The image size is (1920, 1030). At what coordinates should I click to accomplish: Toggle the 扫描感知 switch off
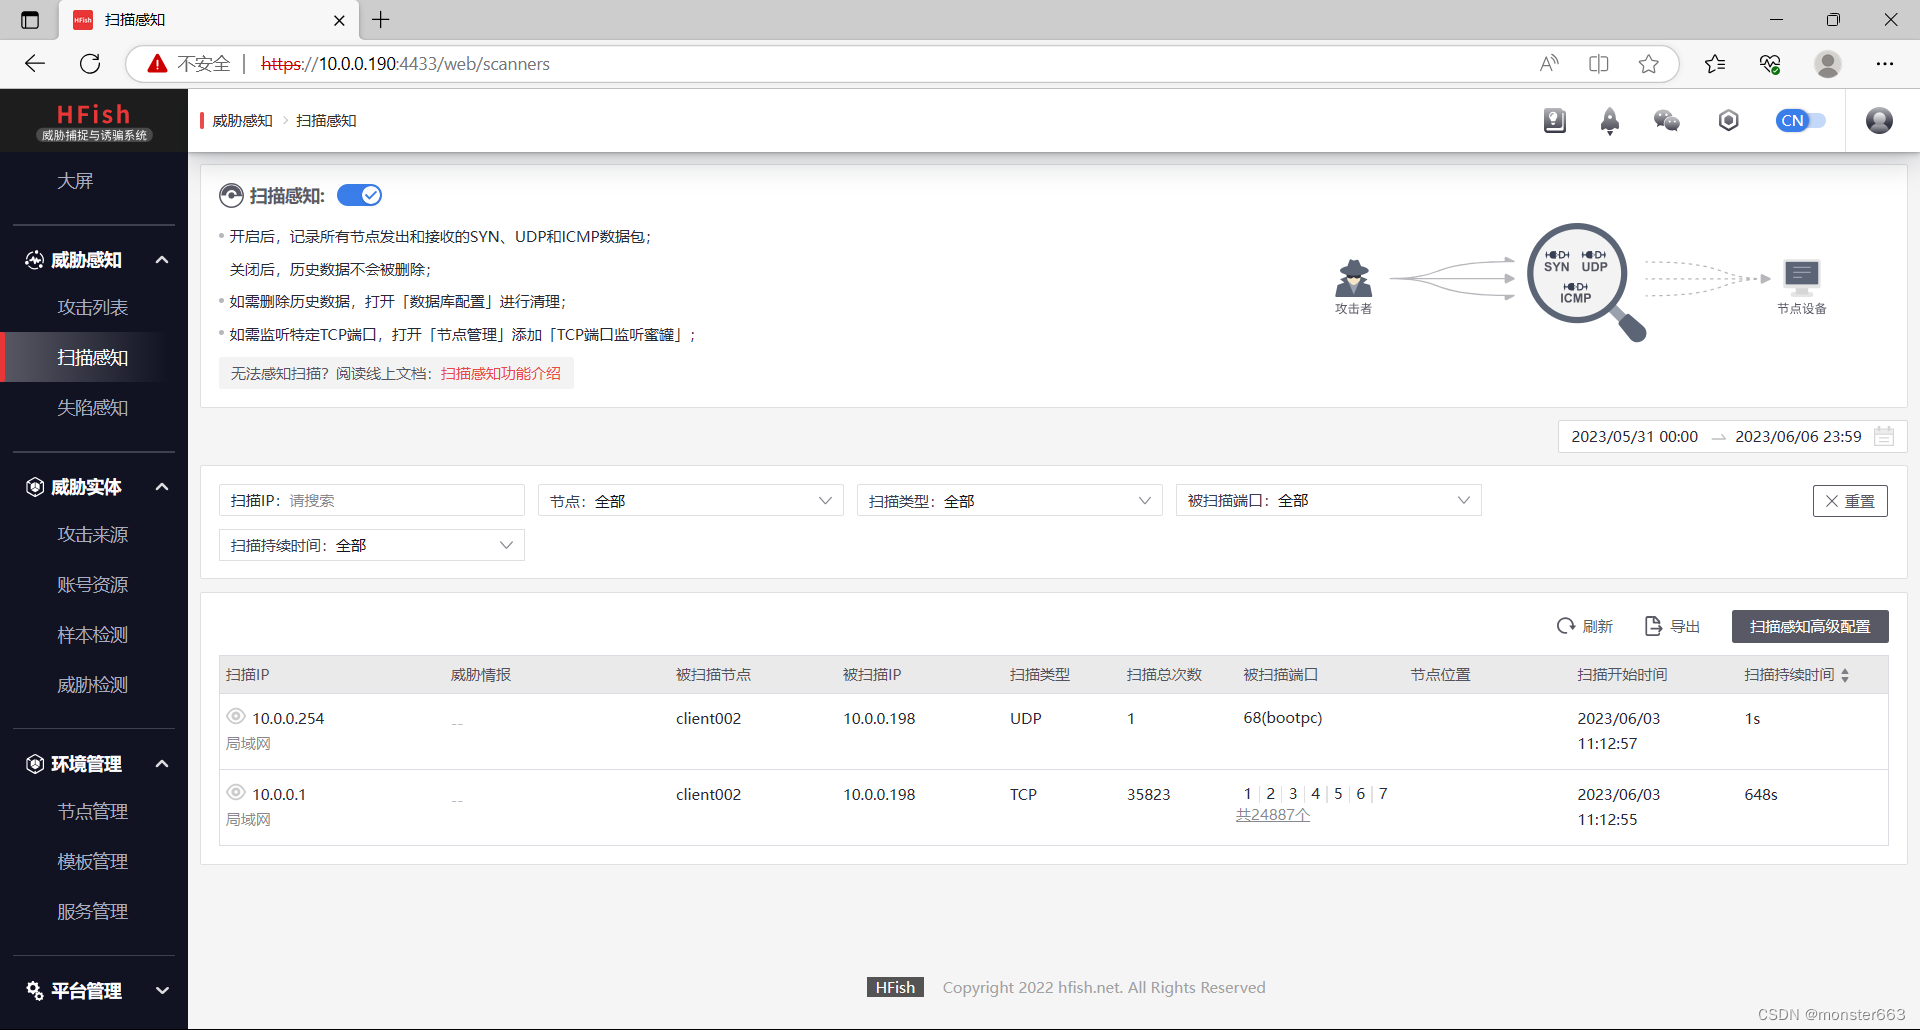coord(360,195)
